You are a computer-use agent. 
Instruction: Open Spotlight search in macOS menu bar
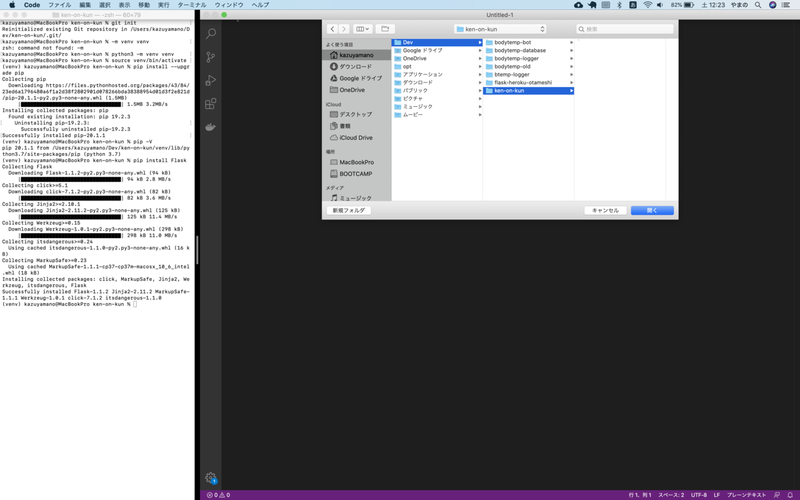[x=758, y=5]
